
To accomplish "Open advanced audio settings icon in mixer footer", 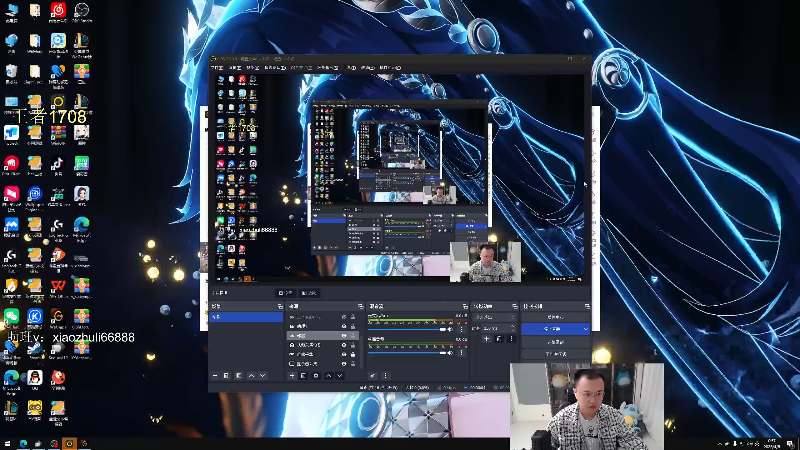I will [x=373, y=376].
